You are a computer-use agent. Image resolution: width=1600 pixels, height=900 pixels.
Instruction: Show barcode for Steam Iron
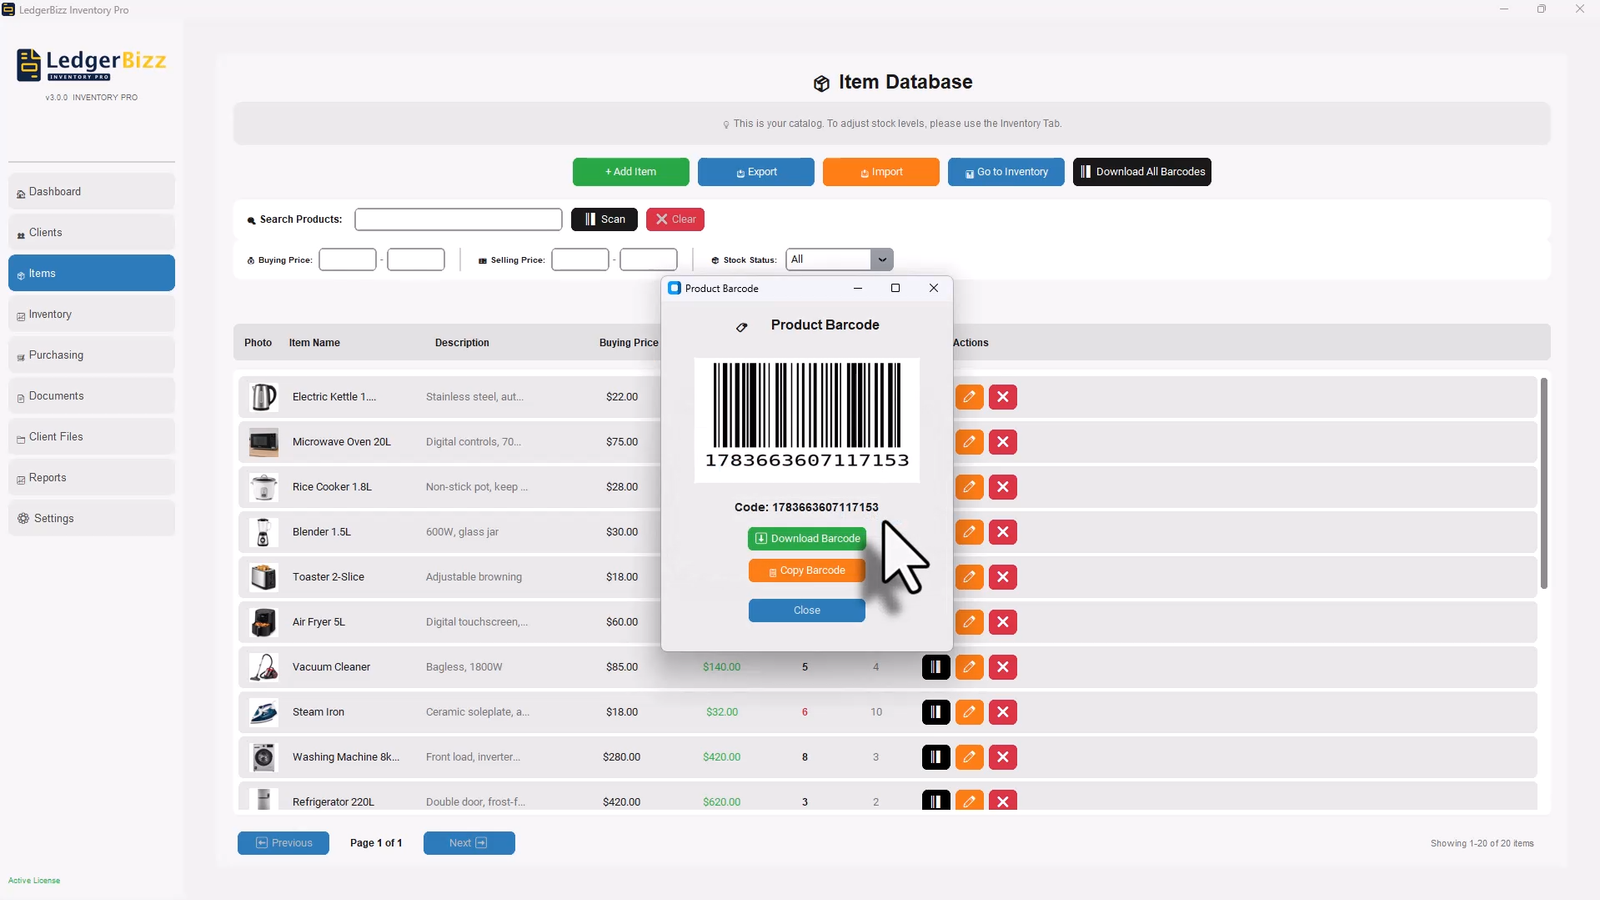936,712
